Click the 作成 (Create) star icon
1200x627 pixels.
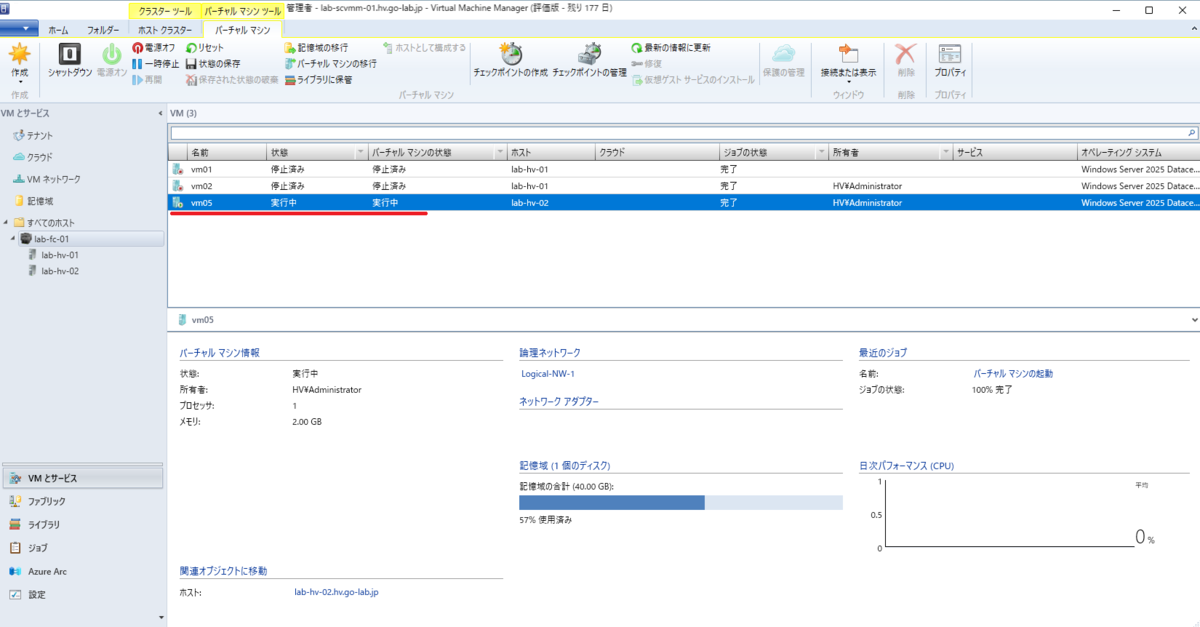pyautogui.click(x=19, y=55)
